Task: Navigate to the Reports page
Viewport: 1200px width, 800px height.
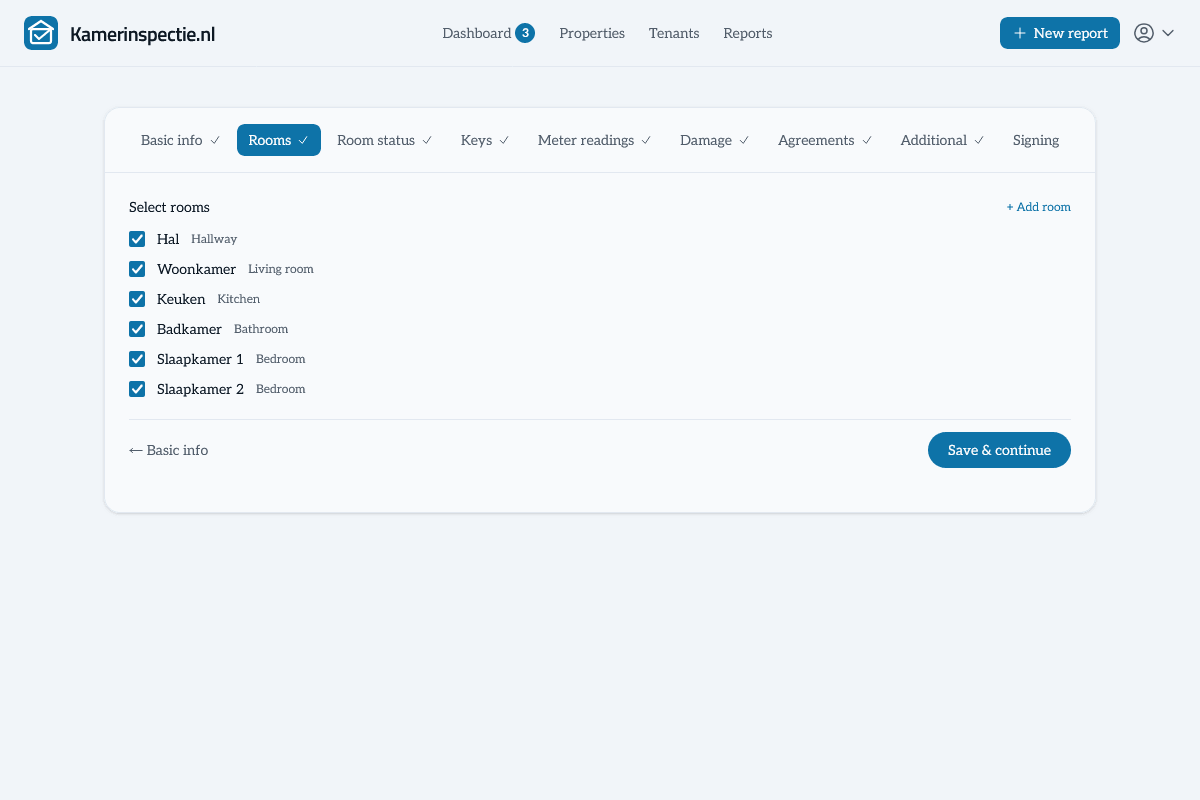Action: (748, 33)
